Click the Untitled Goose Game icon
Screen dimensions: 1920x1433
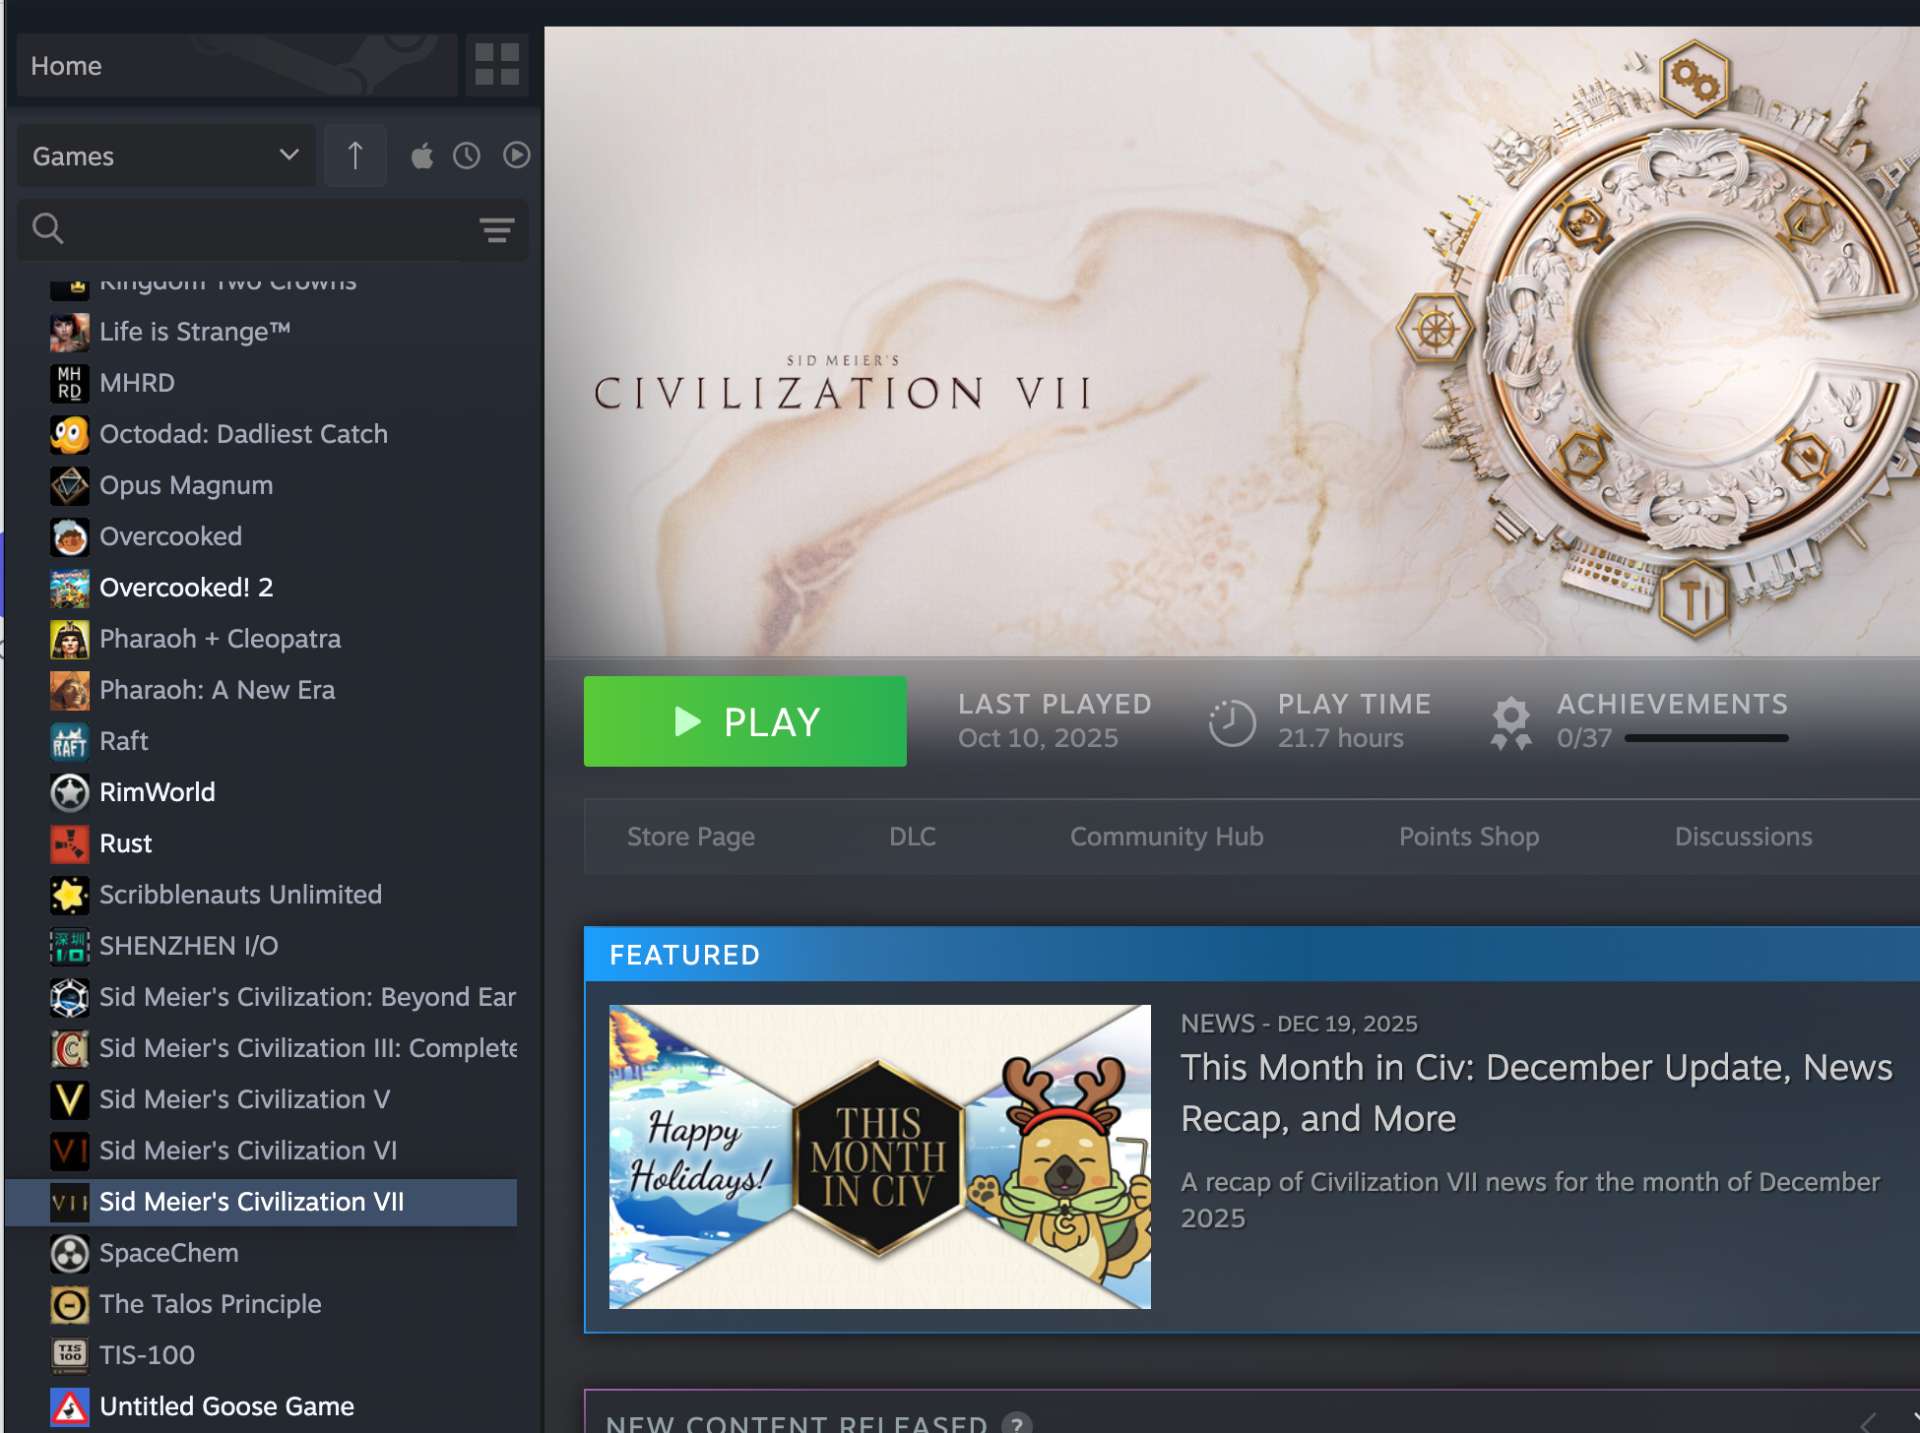coord(69,1407)
